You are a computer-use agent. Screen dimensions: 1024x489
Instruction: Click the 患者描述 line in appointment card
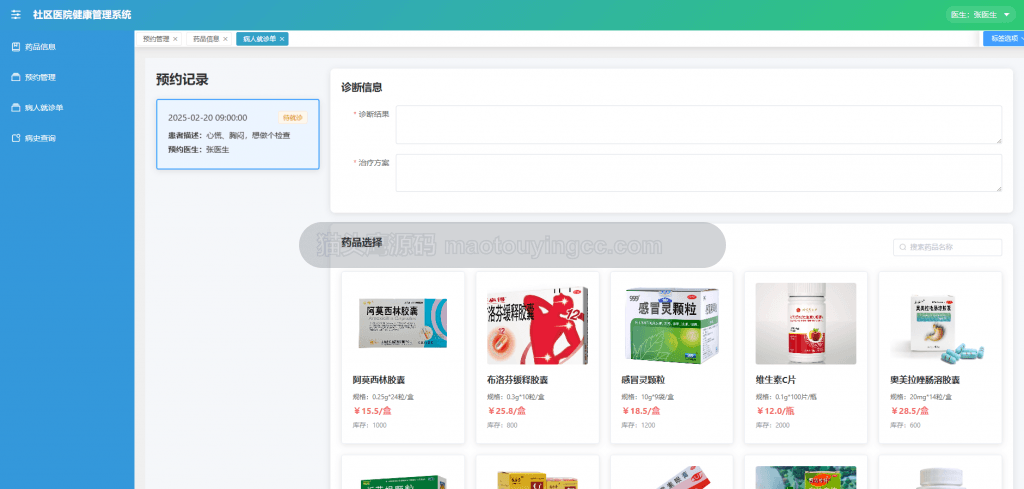(229, 136)
